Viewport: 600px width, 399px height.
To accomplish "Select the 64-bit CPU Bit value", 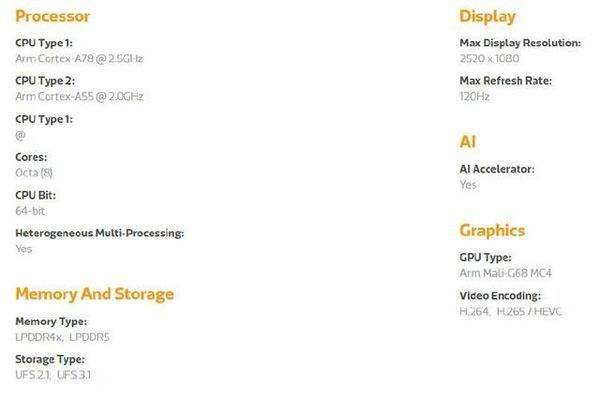I will point(30,211).
